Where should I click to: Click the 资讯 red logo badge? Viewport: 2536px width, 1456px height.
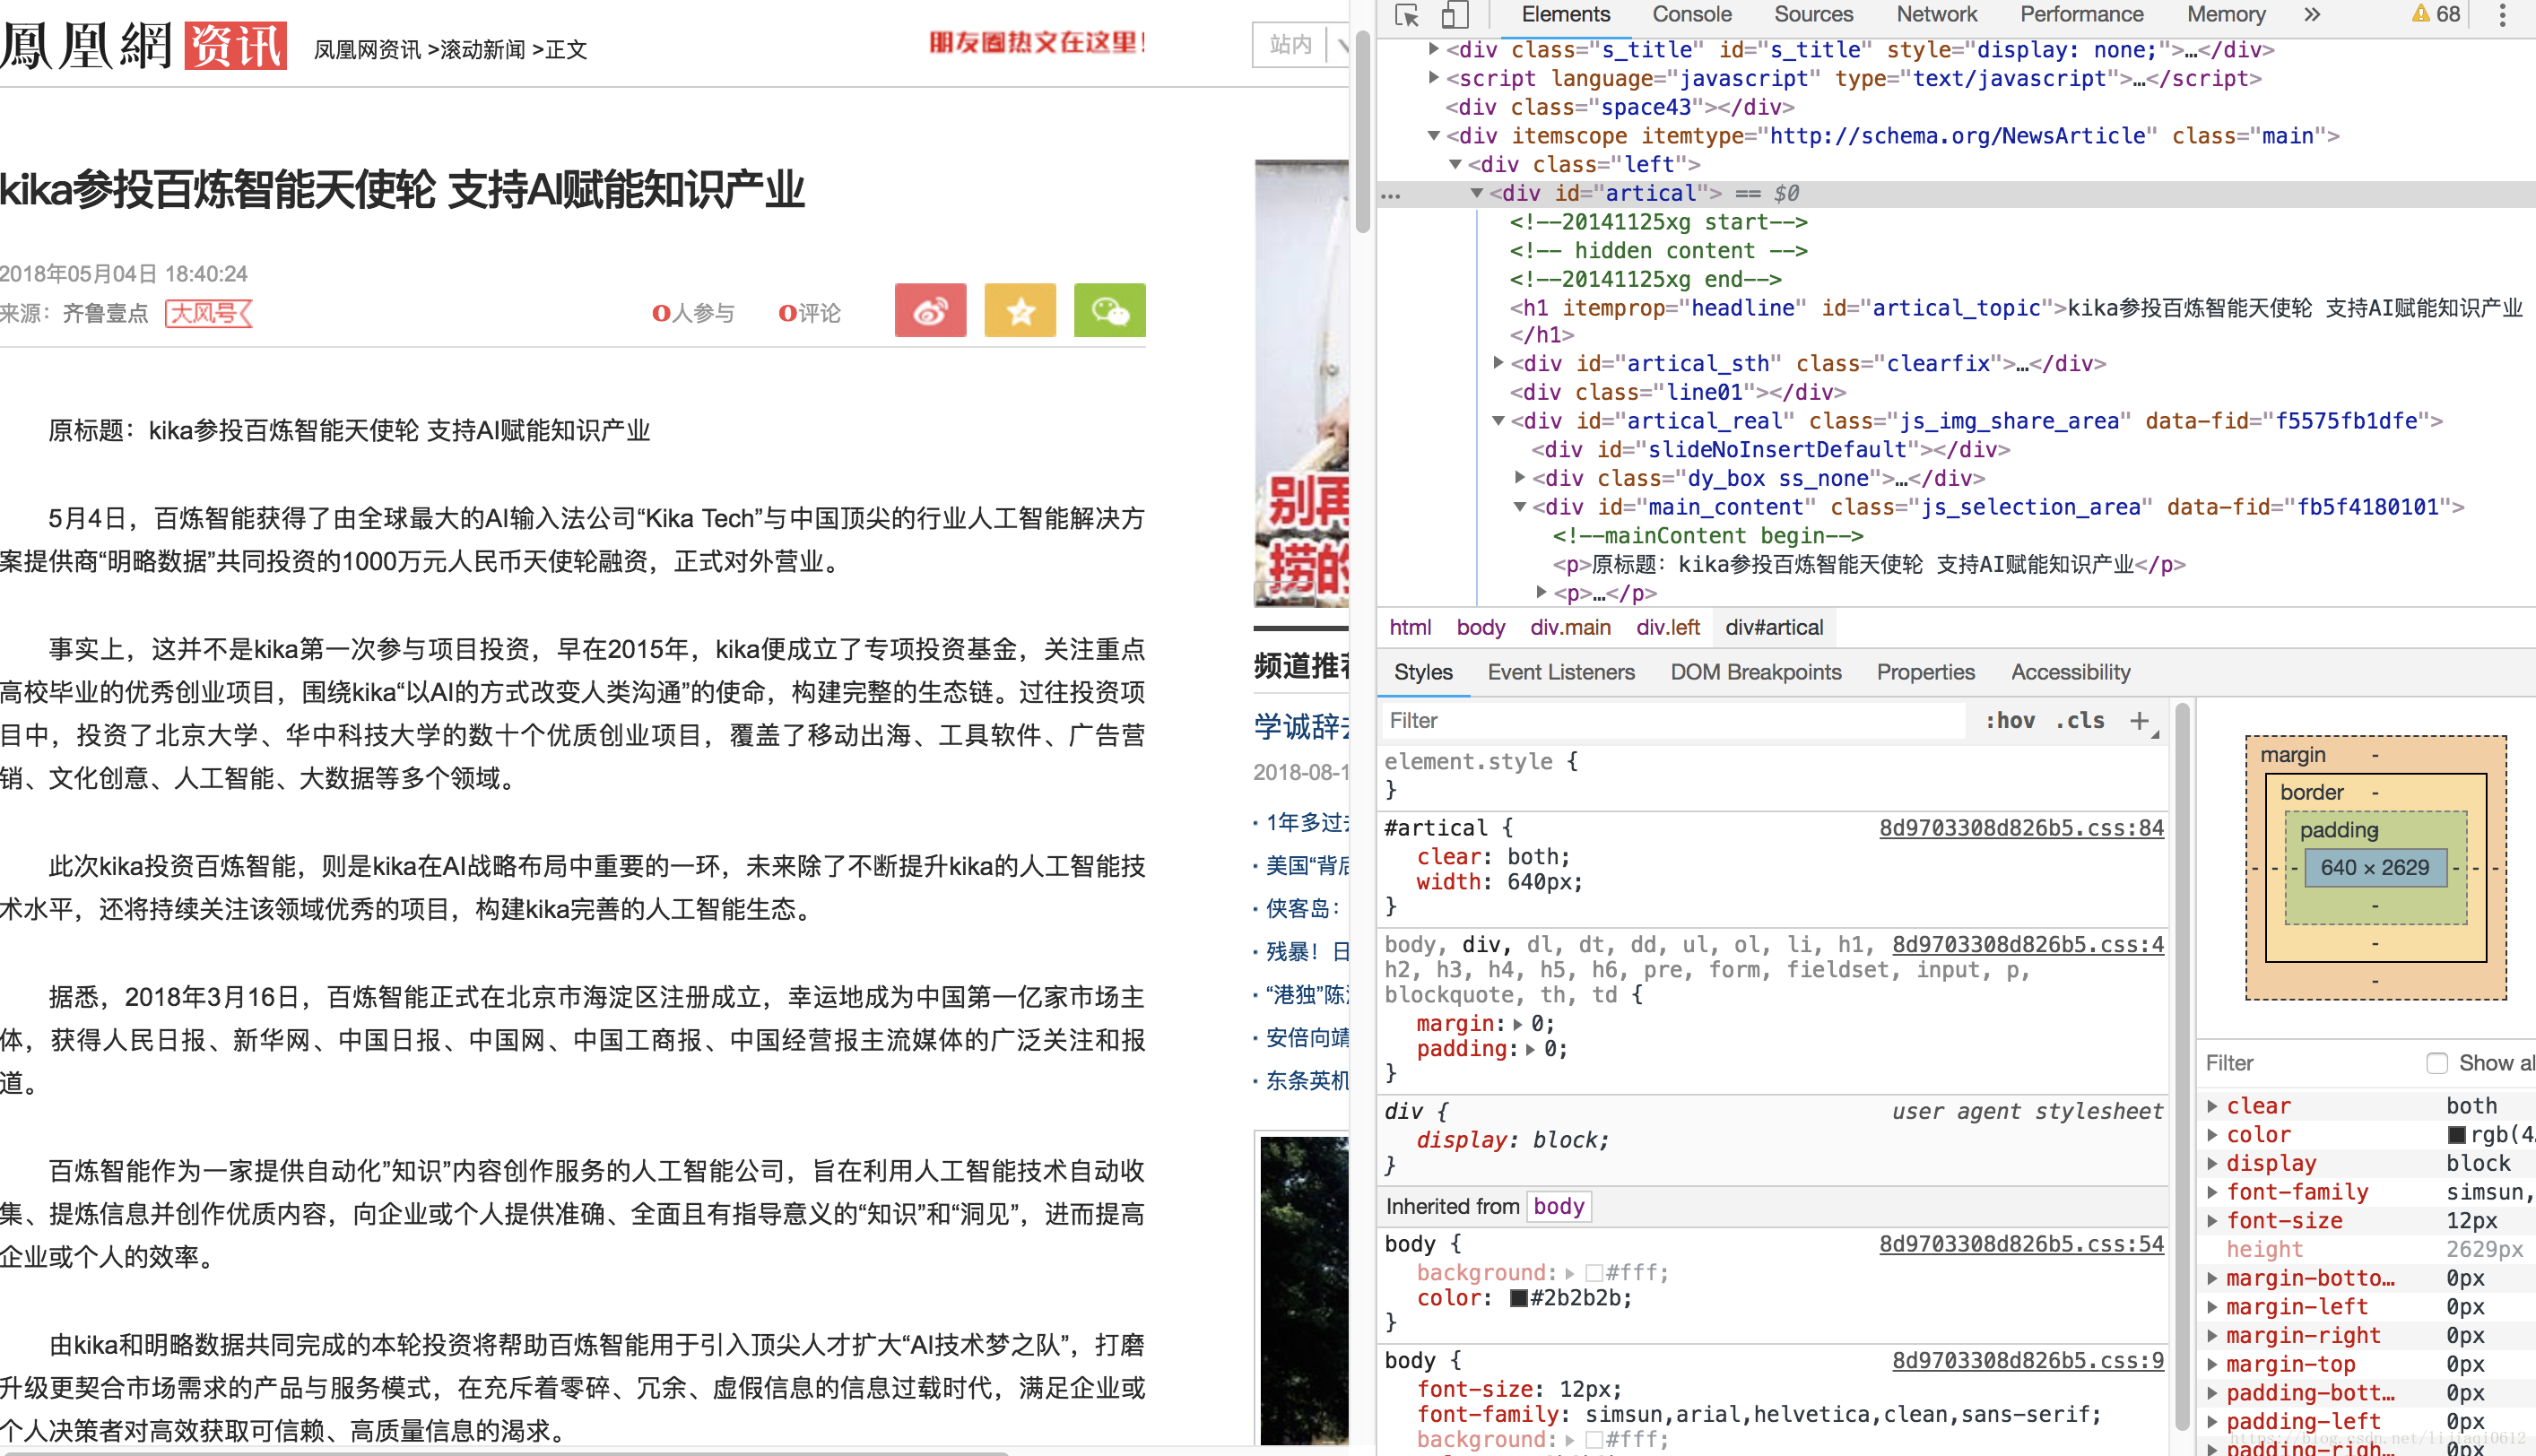[x=236, y=46]
